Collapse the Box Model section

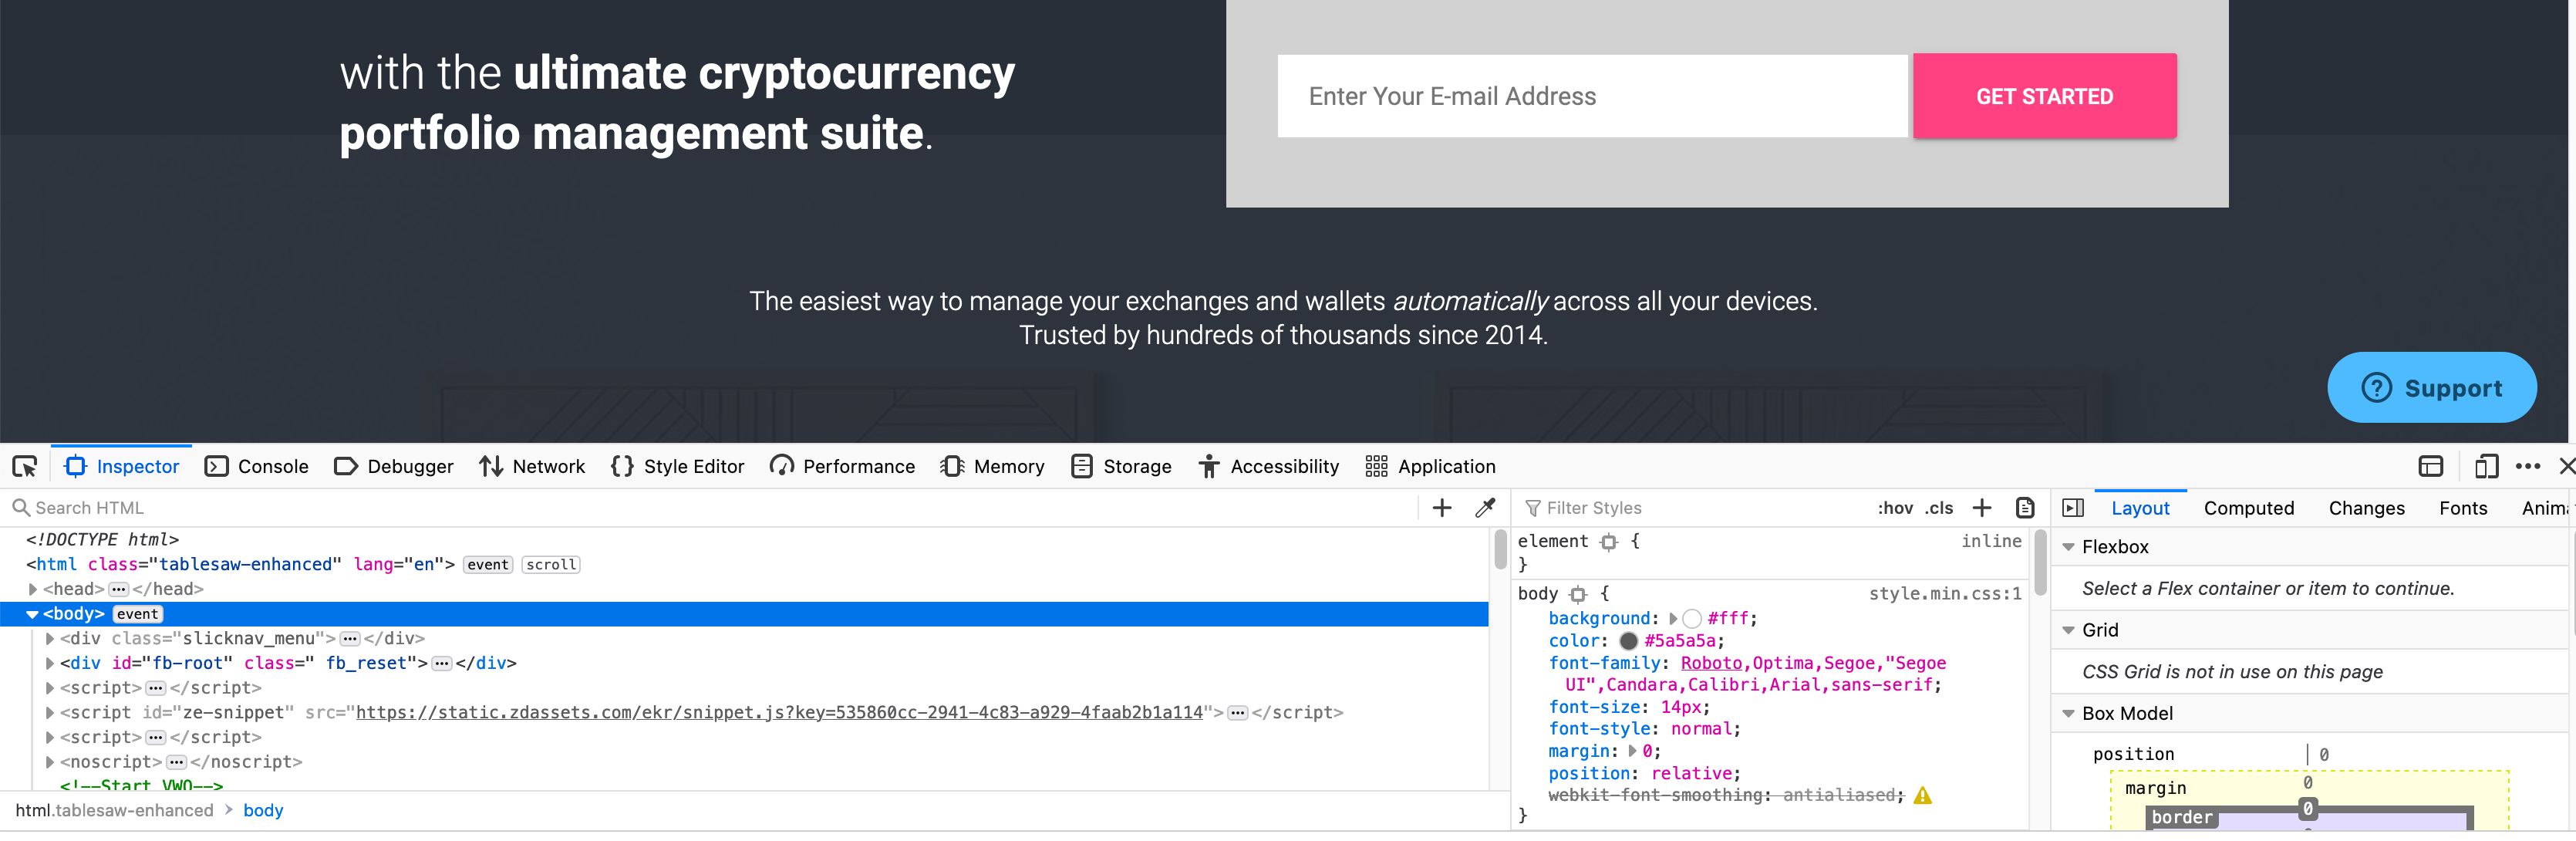coord(2069,714)
